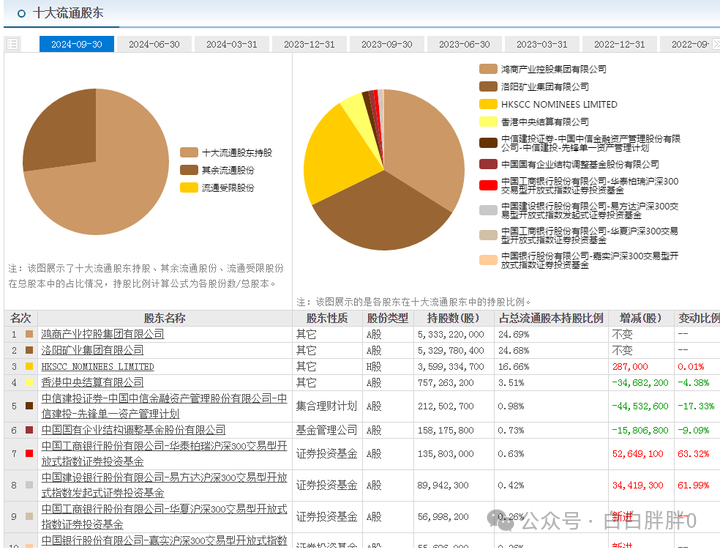Open the 2023-03-31 tab

[x=542, y=44]
